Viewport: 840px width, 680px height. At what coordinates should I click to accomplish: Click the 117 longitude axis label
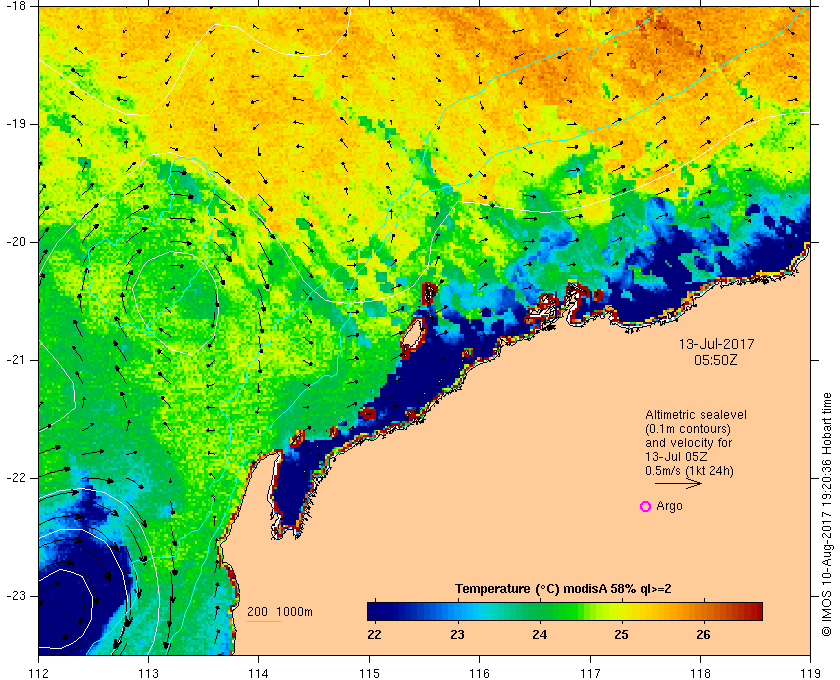589,673
